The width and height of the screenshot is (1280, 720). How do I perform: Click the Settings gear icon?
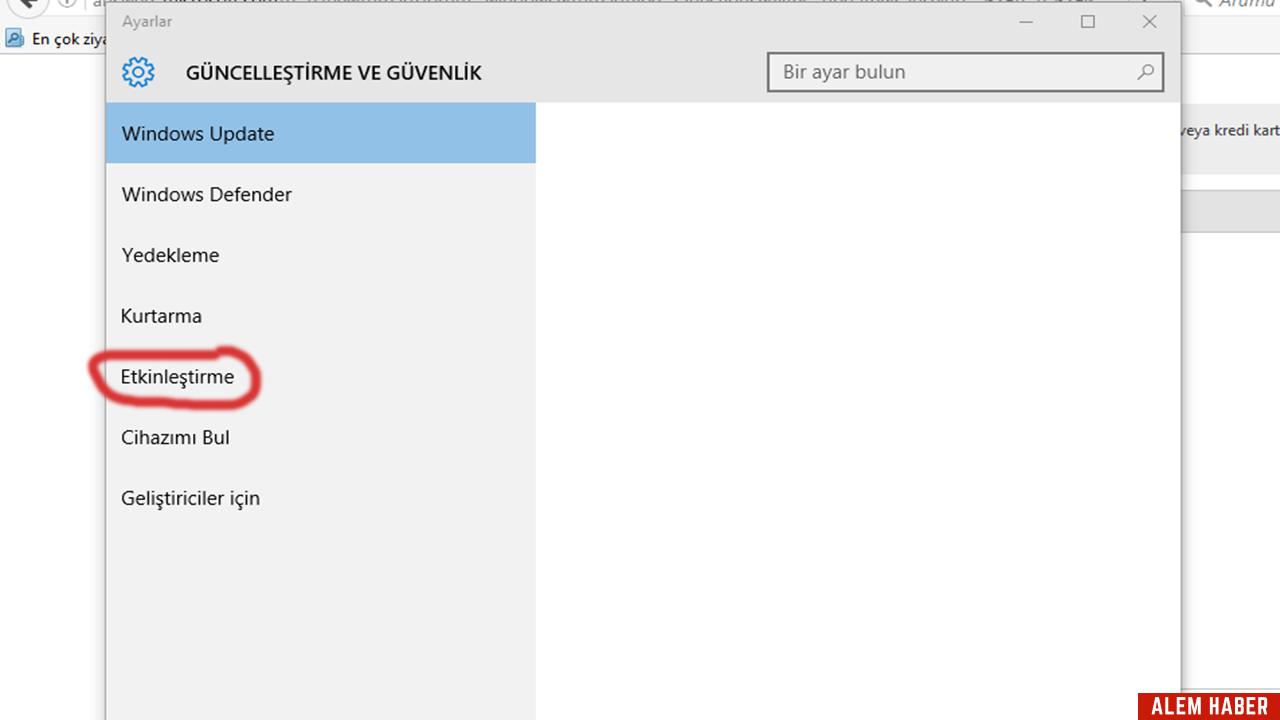138,71
